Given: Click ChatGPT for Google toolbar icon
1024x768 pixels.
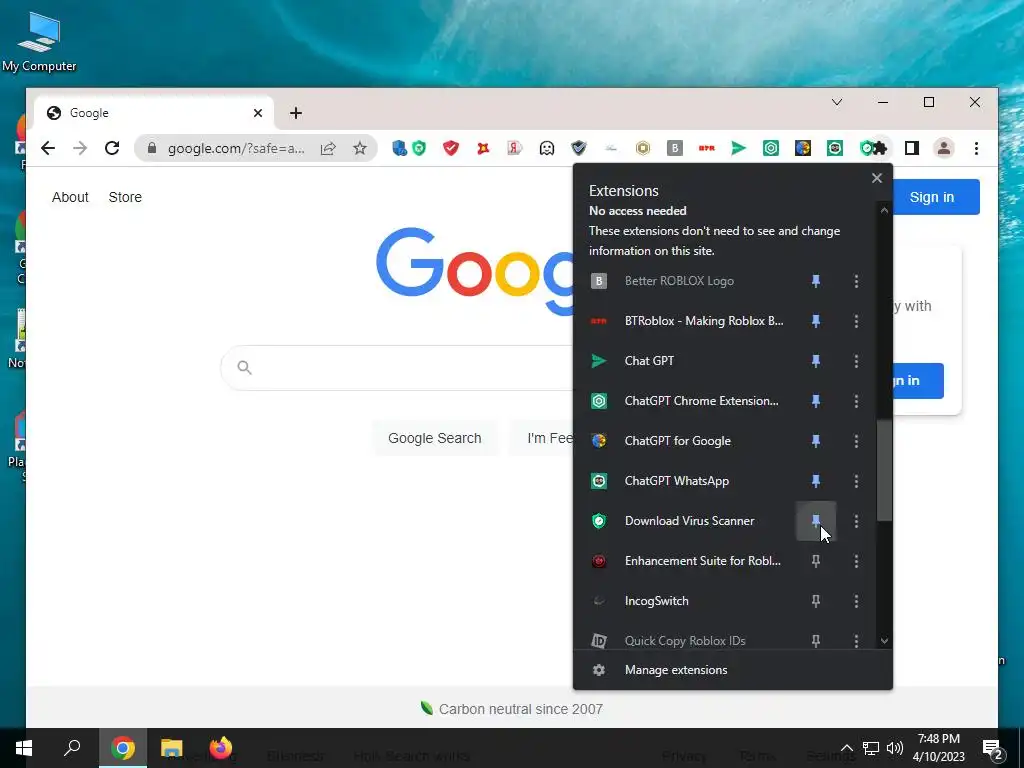Looking at the screenshot, I should [x=803, y=148].
